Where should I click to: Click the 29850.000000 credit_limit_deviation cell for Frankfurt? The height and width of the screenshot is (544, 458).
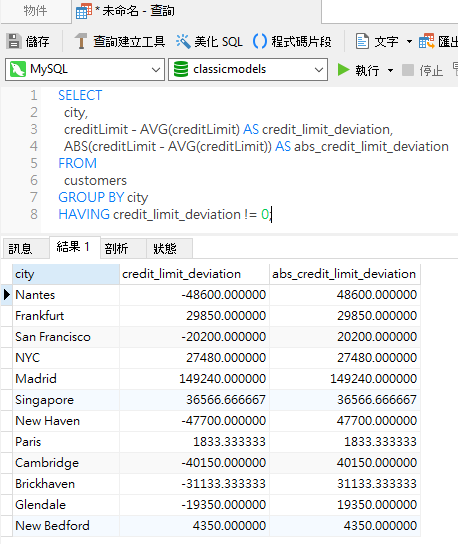194,316
